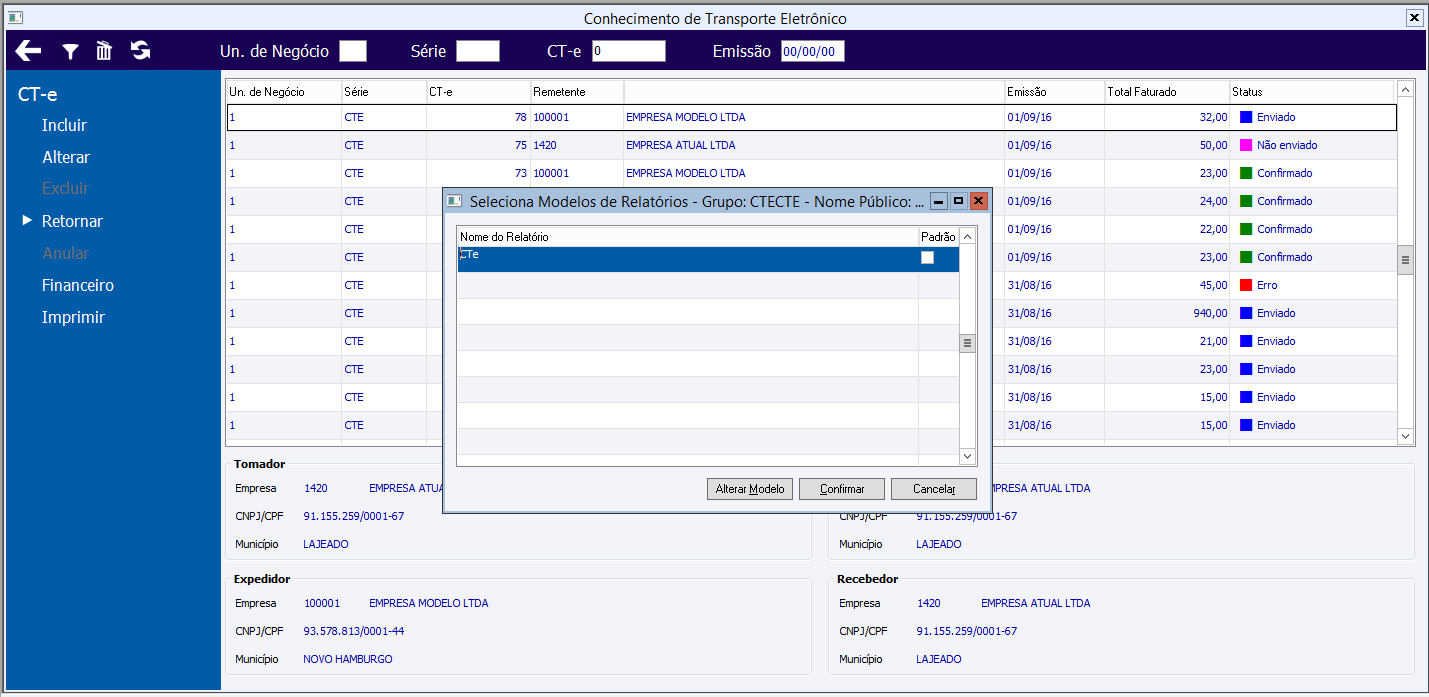Click the dialog list scroll down arrow
This screenshot has width=1429, height=697.
pyautogui.click(x=967, y=456)
